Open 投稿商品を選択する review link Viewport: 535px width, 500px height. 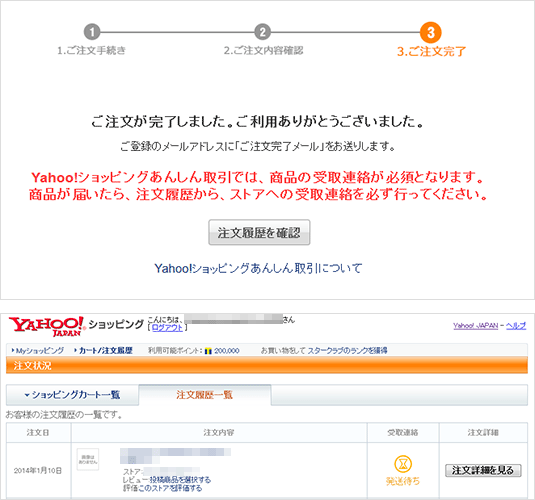180,480
